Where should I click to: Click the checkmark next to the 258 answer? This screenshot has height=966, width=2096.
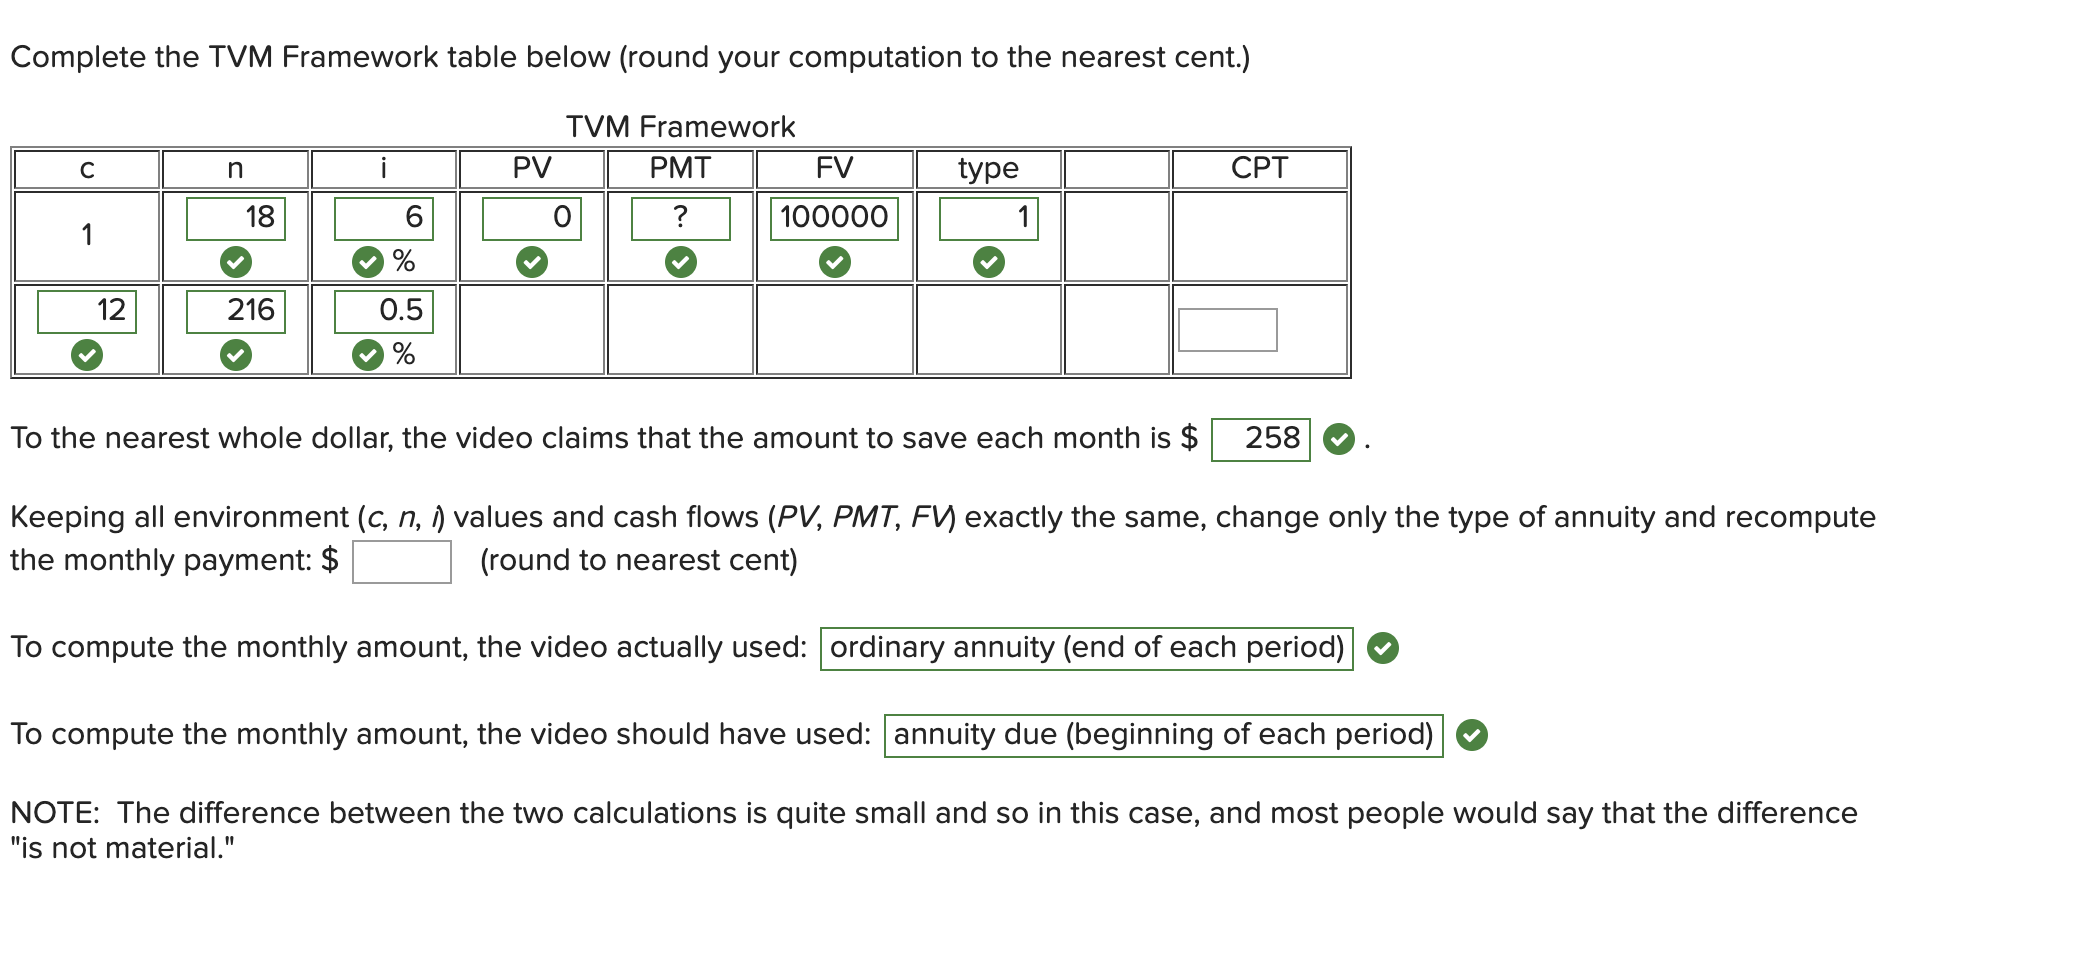pyautogui.click(x=1337, y=437)
